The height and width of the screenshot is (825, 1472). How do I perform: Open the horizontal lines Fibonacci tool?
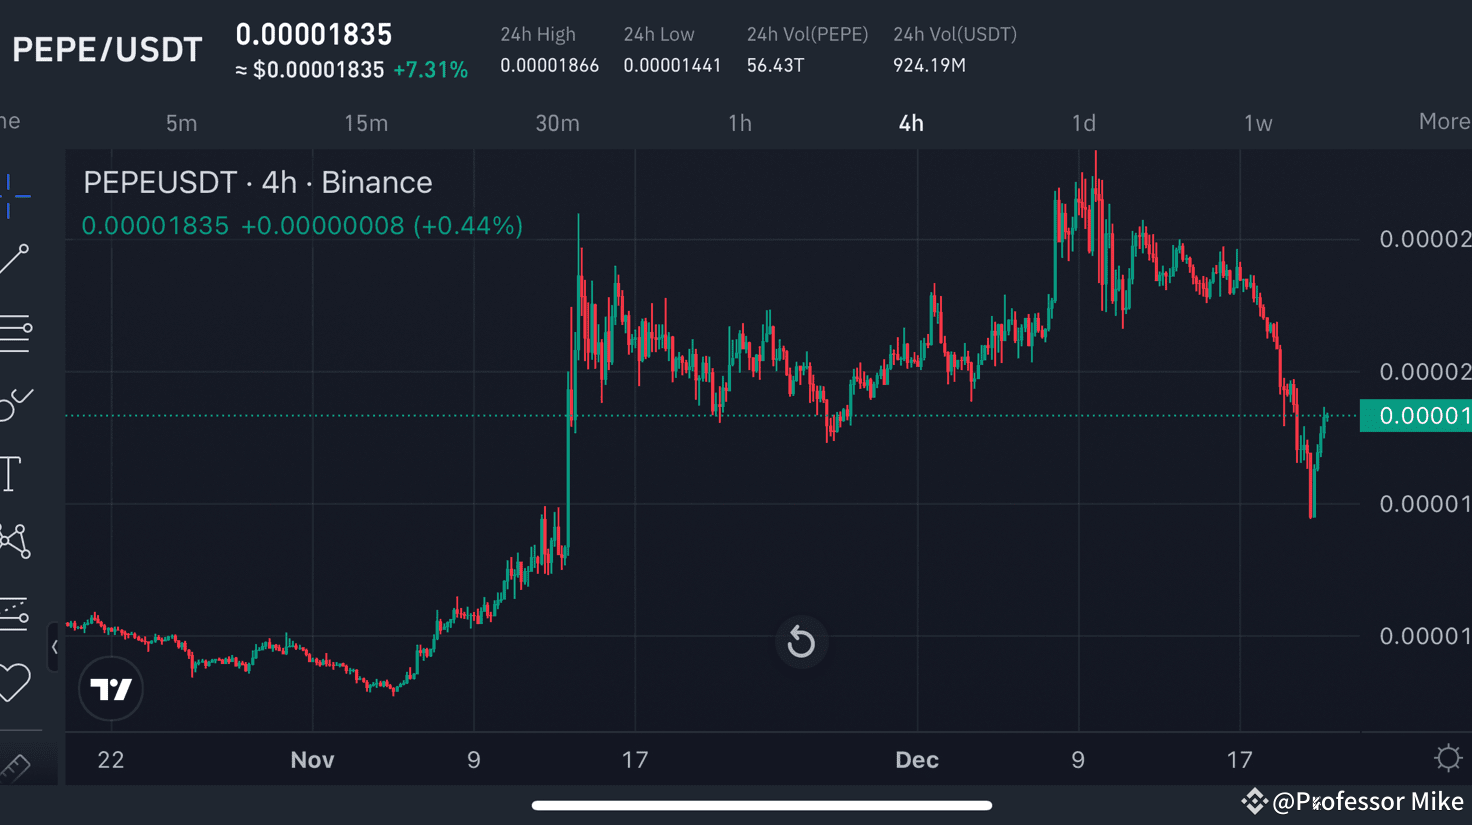pos(16,333)
